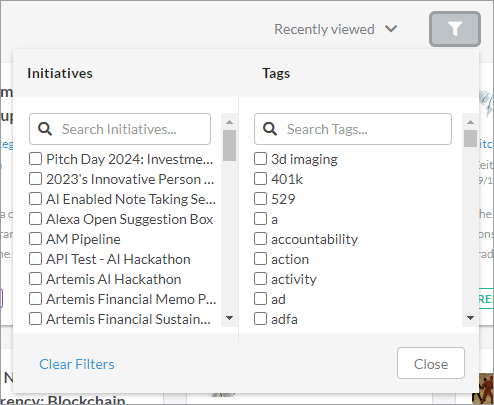
Task: Tick the 529 tag checkbox
Action: pos(260,199)
